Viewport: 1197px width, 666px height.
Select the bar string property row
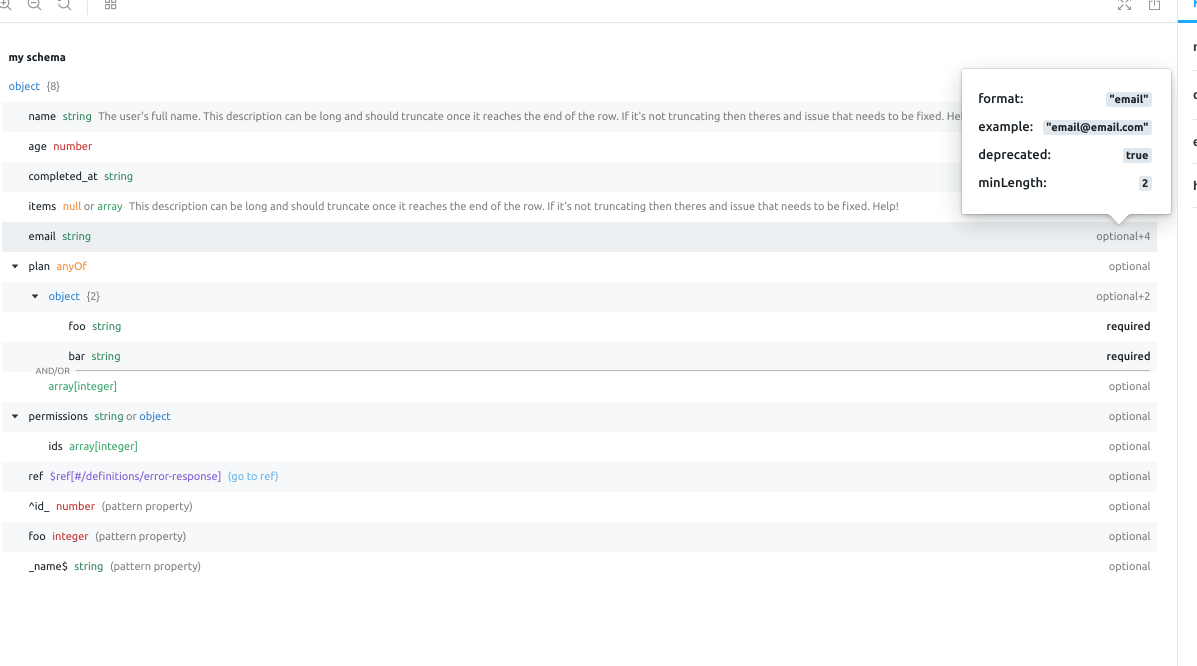tap(579, 356)
